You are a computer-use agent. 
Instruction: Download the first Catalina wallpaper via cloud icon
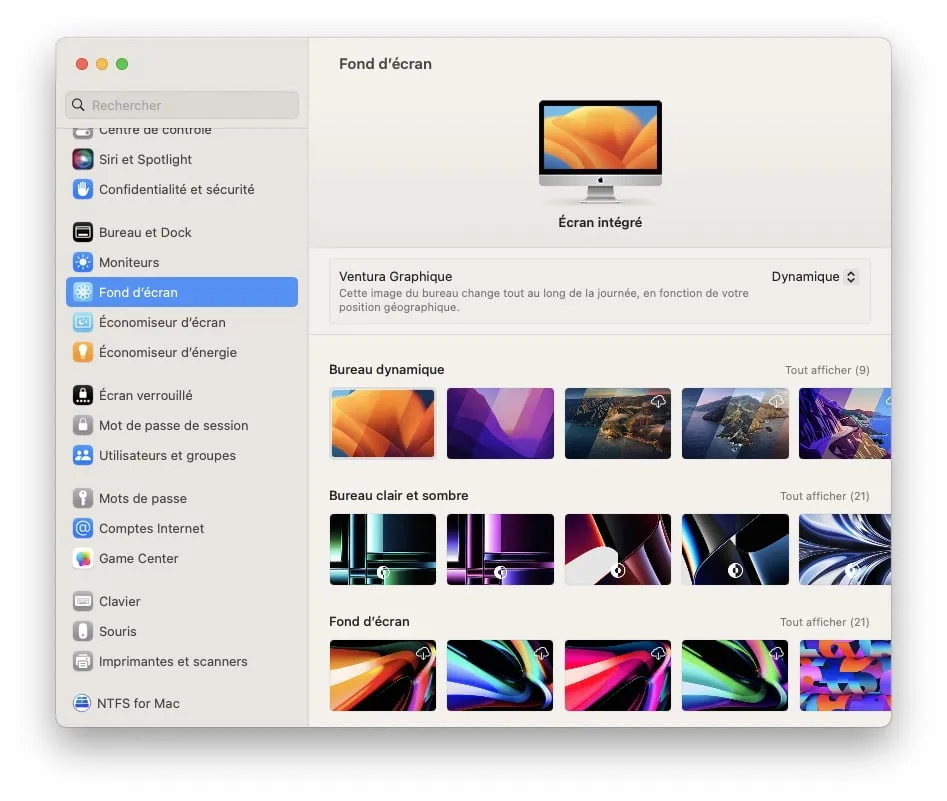(658, 400)
